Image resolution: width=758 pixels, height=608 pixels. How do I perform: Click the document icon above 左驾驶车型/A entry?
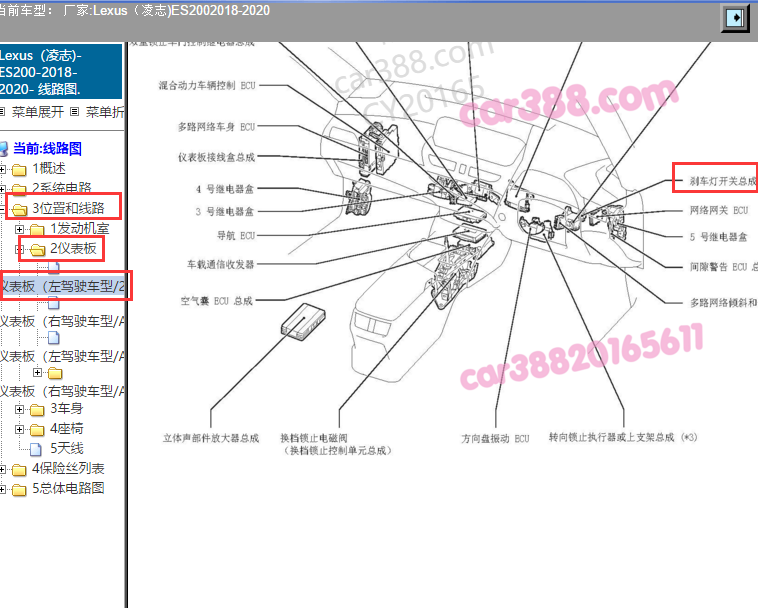tap(54, 337)
